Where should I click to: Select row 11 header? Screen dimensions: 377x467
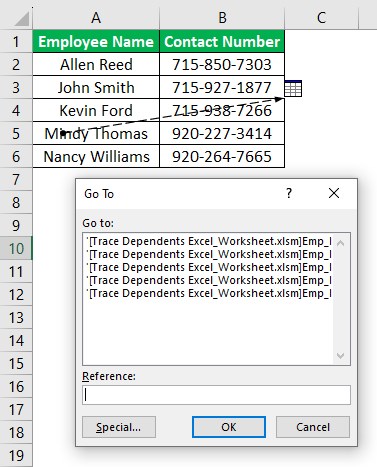point(16,272)
